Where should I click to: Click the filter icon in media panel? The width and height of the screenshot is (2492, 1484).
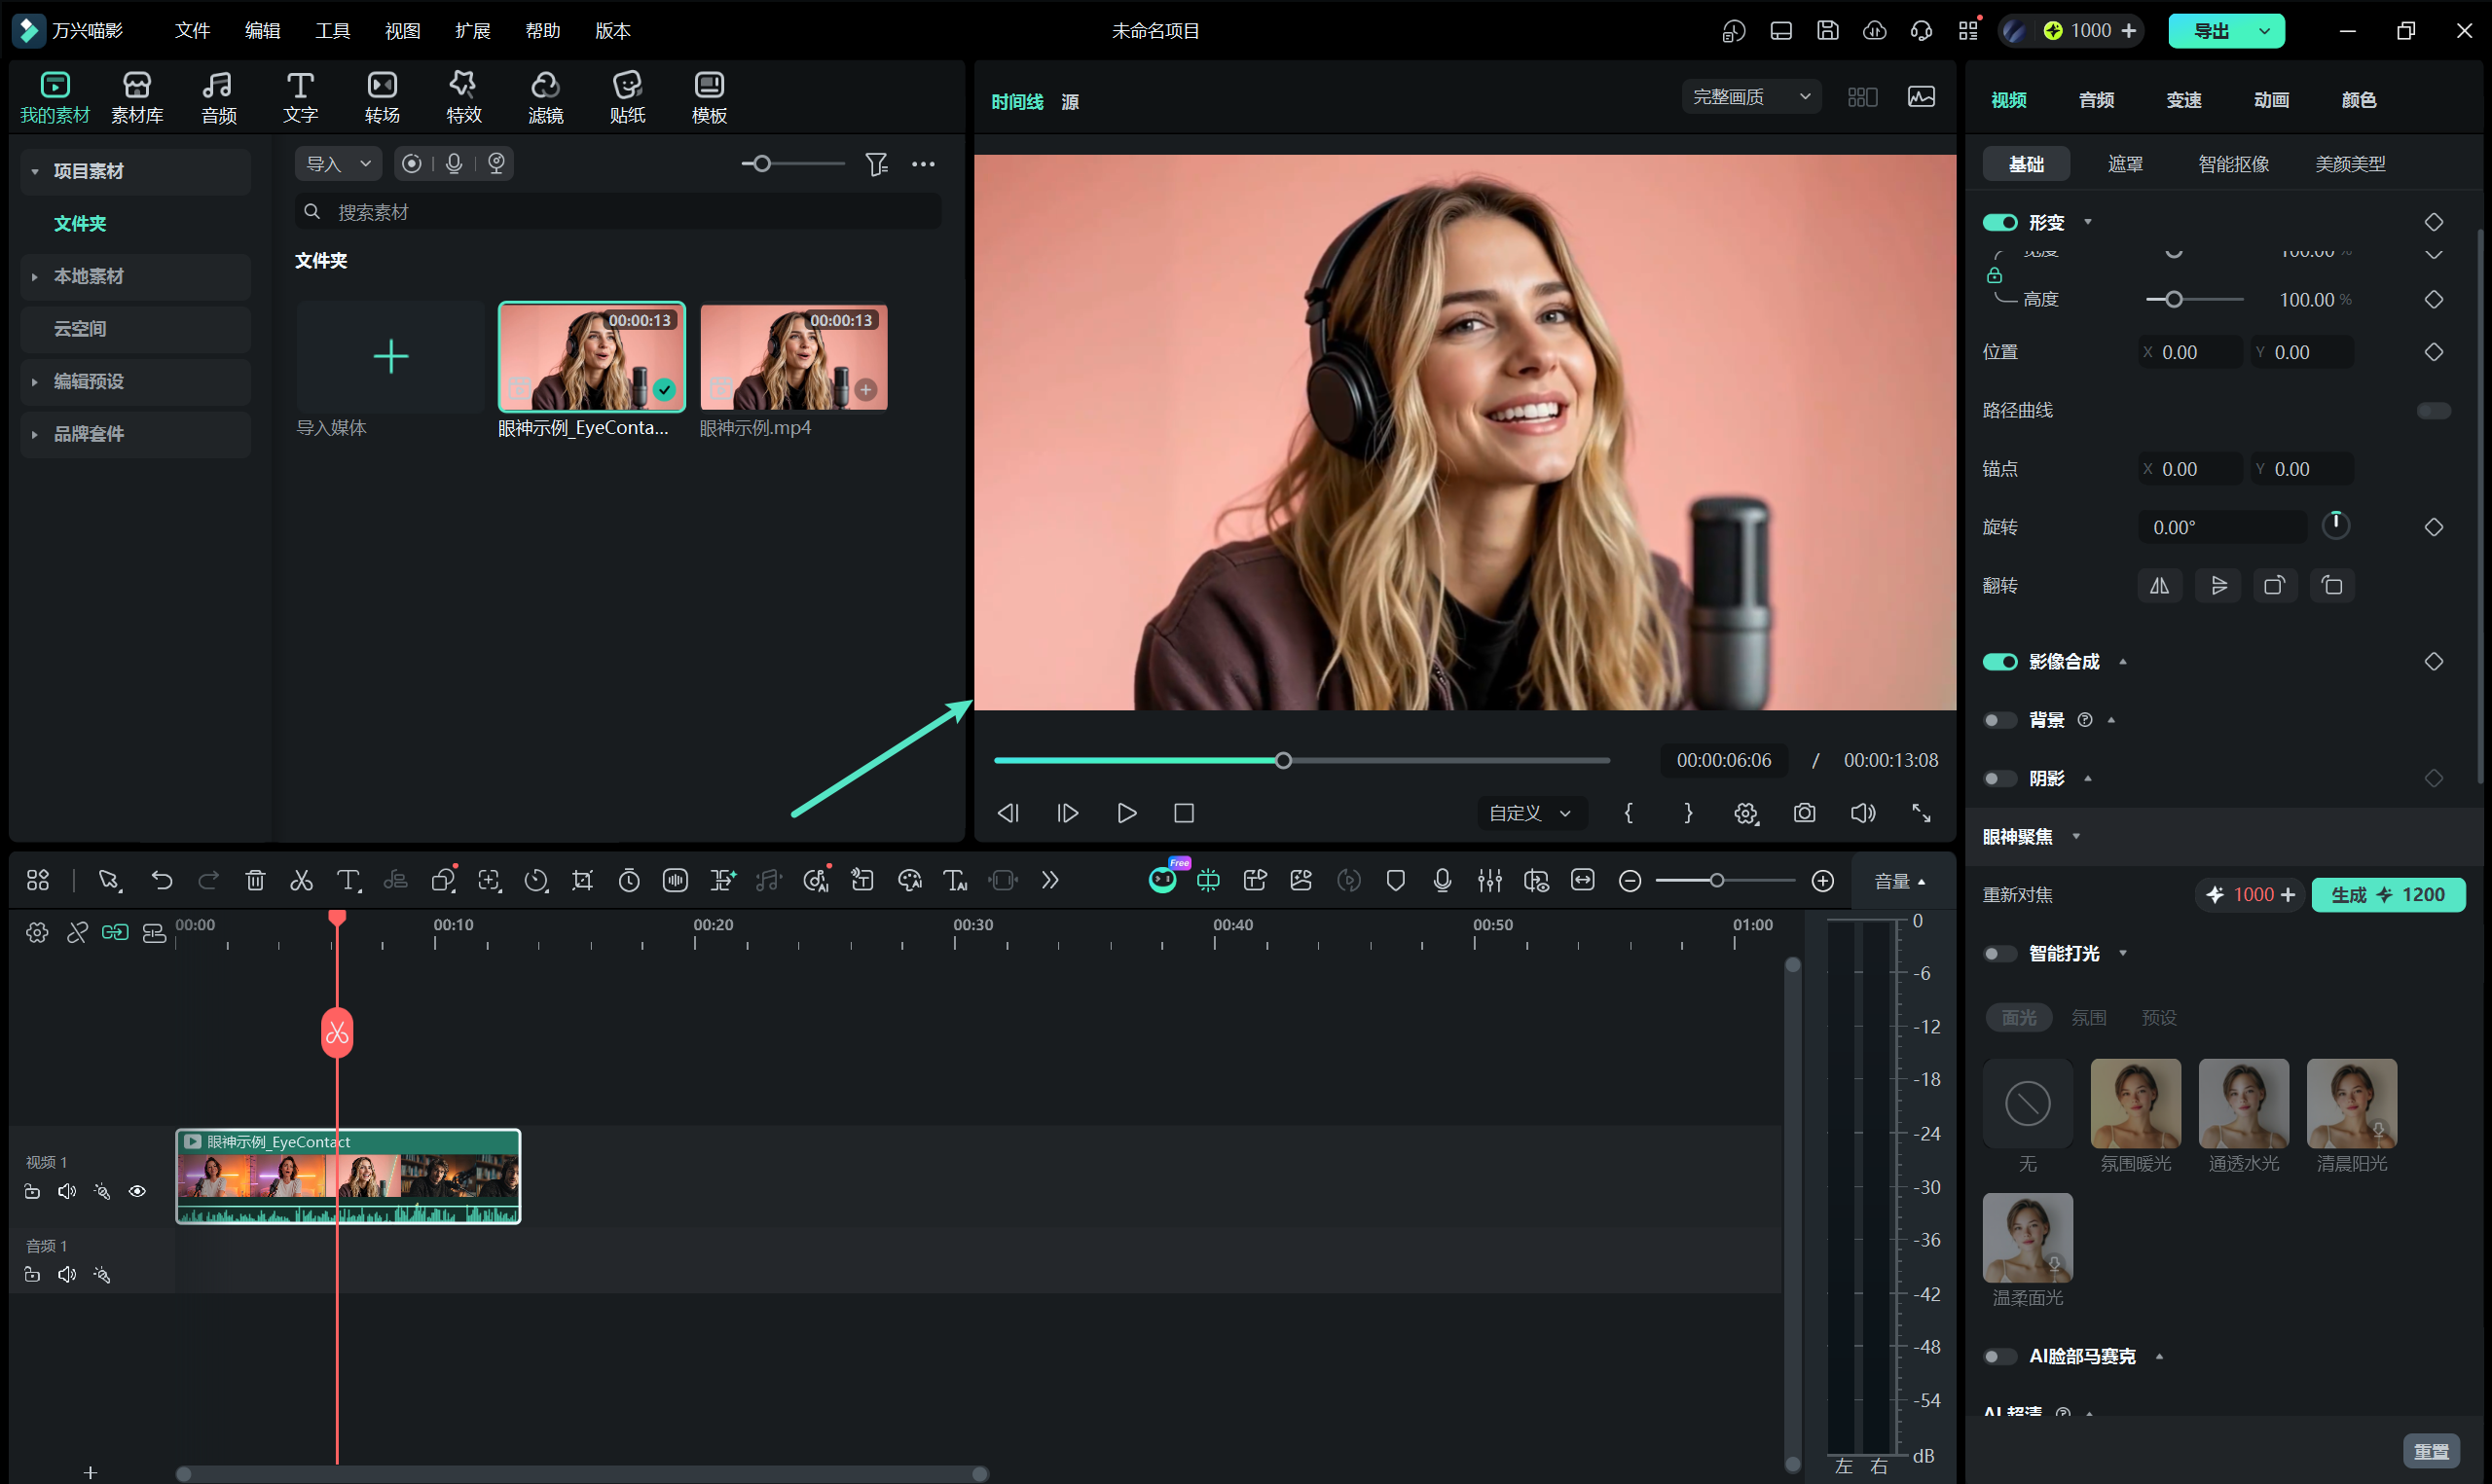click(877, 164)
